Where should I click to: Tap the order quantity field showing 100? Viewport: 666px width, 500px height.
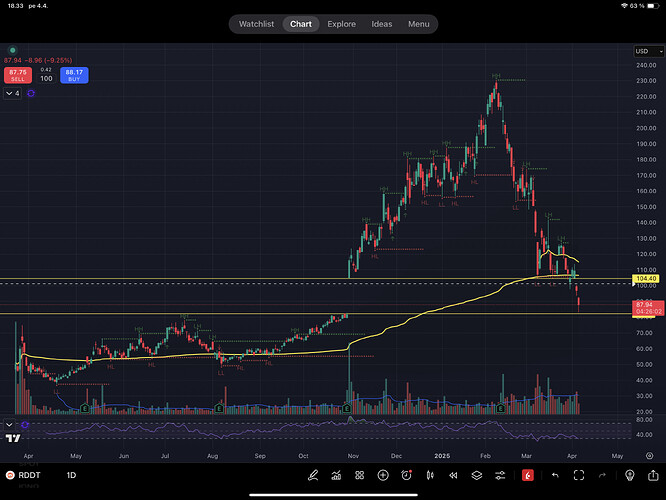click(x=46, y=76)
